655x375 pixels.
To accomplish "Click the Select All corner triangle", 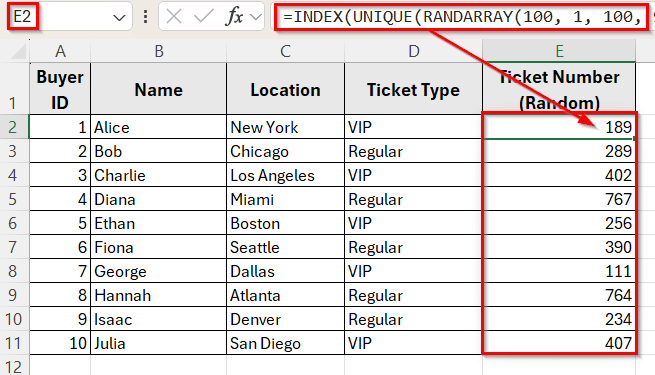I will pyautogui.click(x=18, y=51).
